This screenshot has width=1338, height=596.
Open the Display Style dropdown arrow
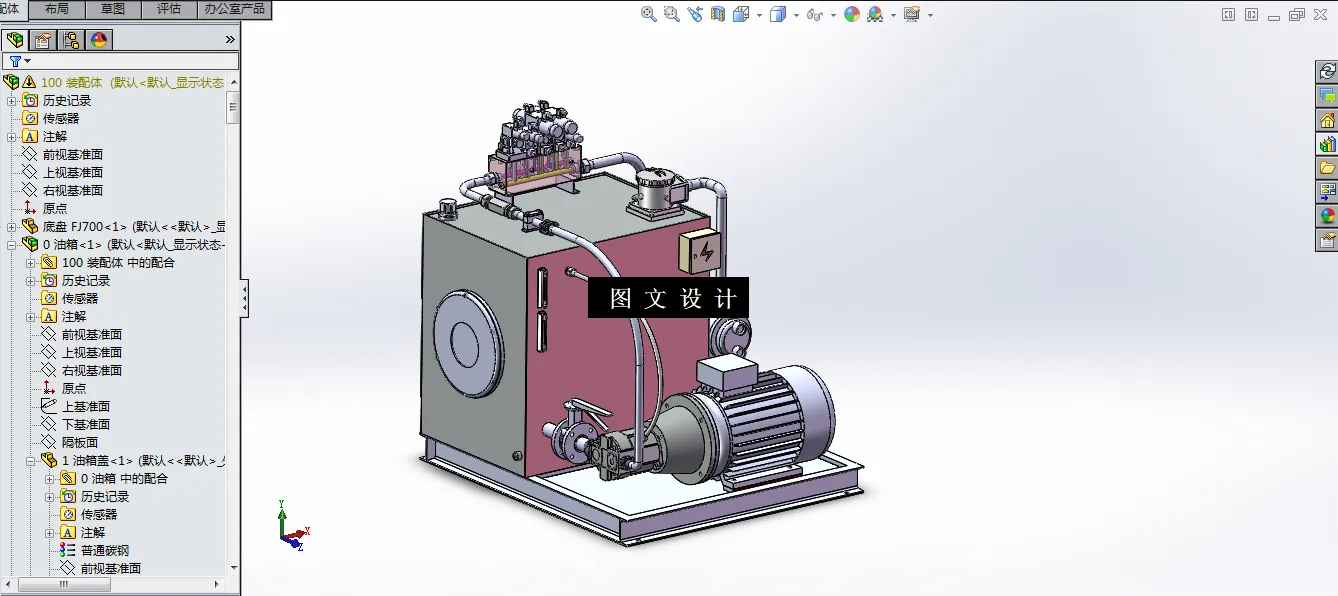(796, 15)
